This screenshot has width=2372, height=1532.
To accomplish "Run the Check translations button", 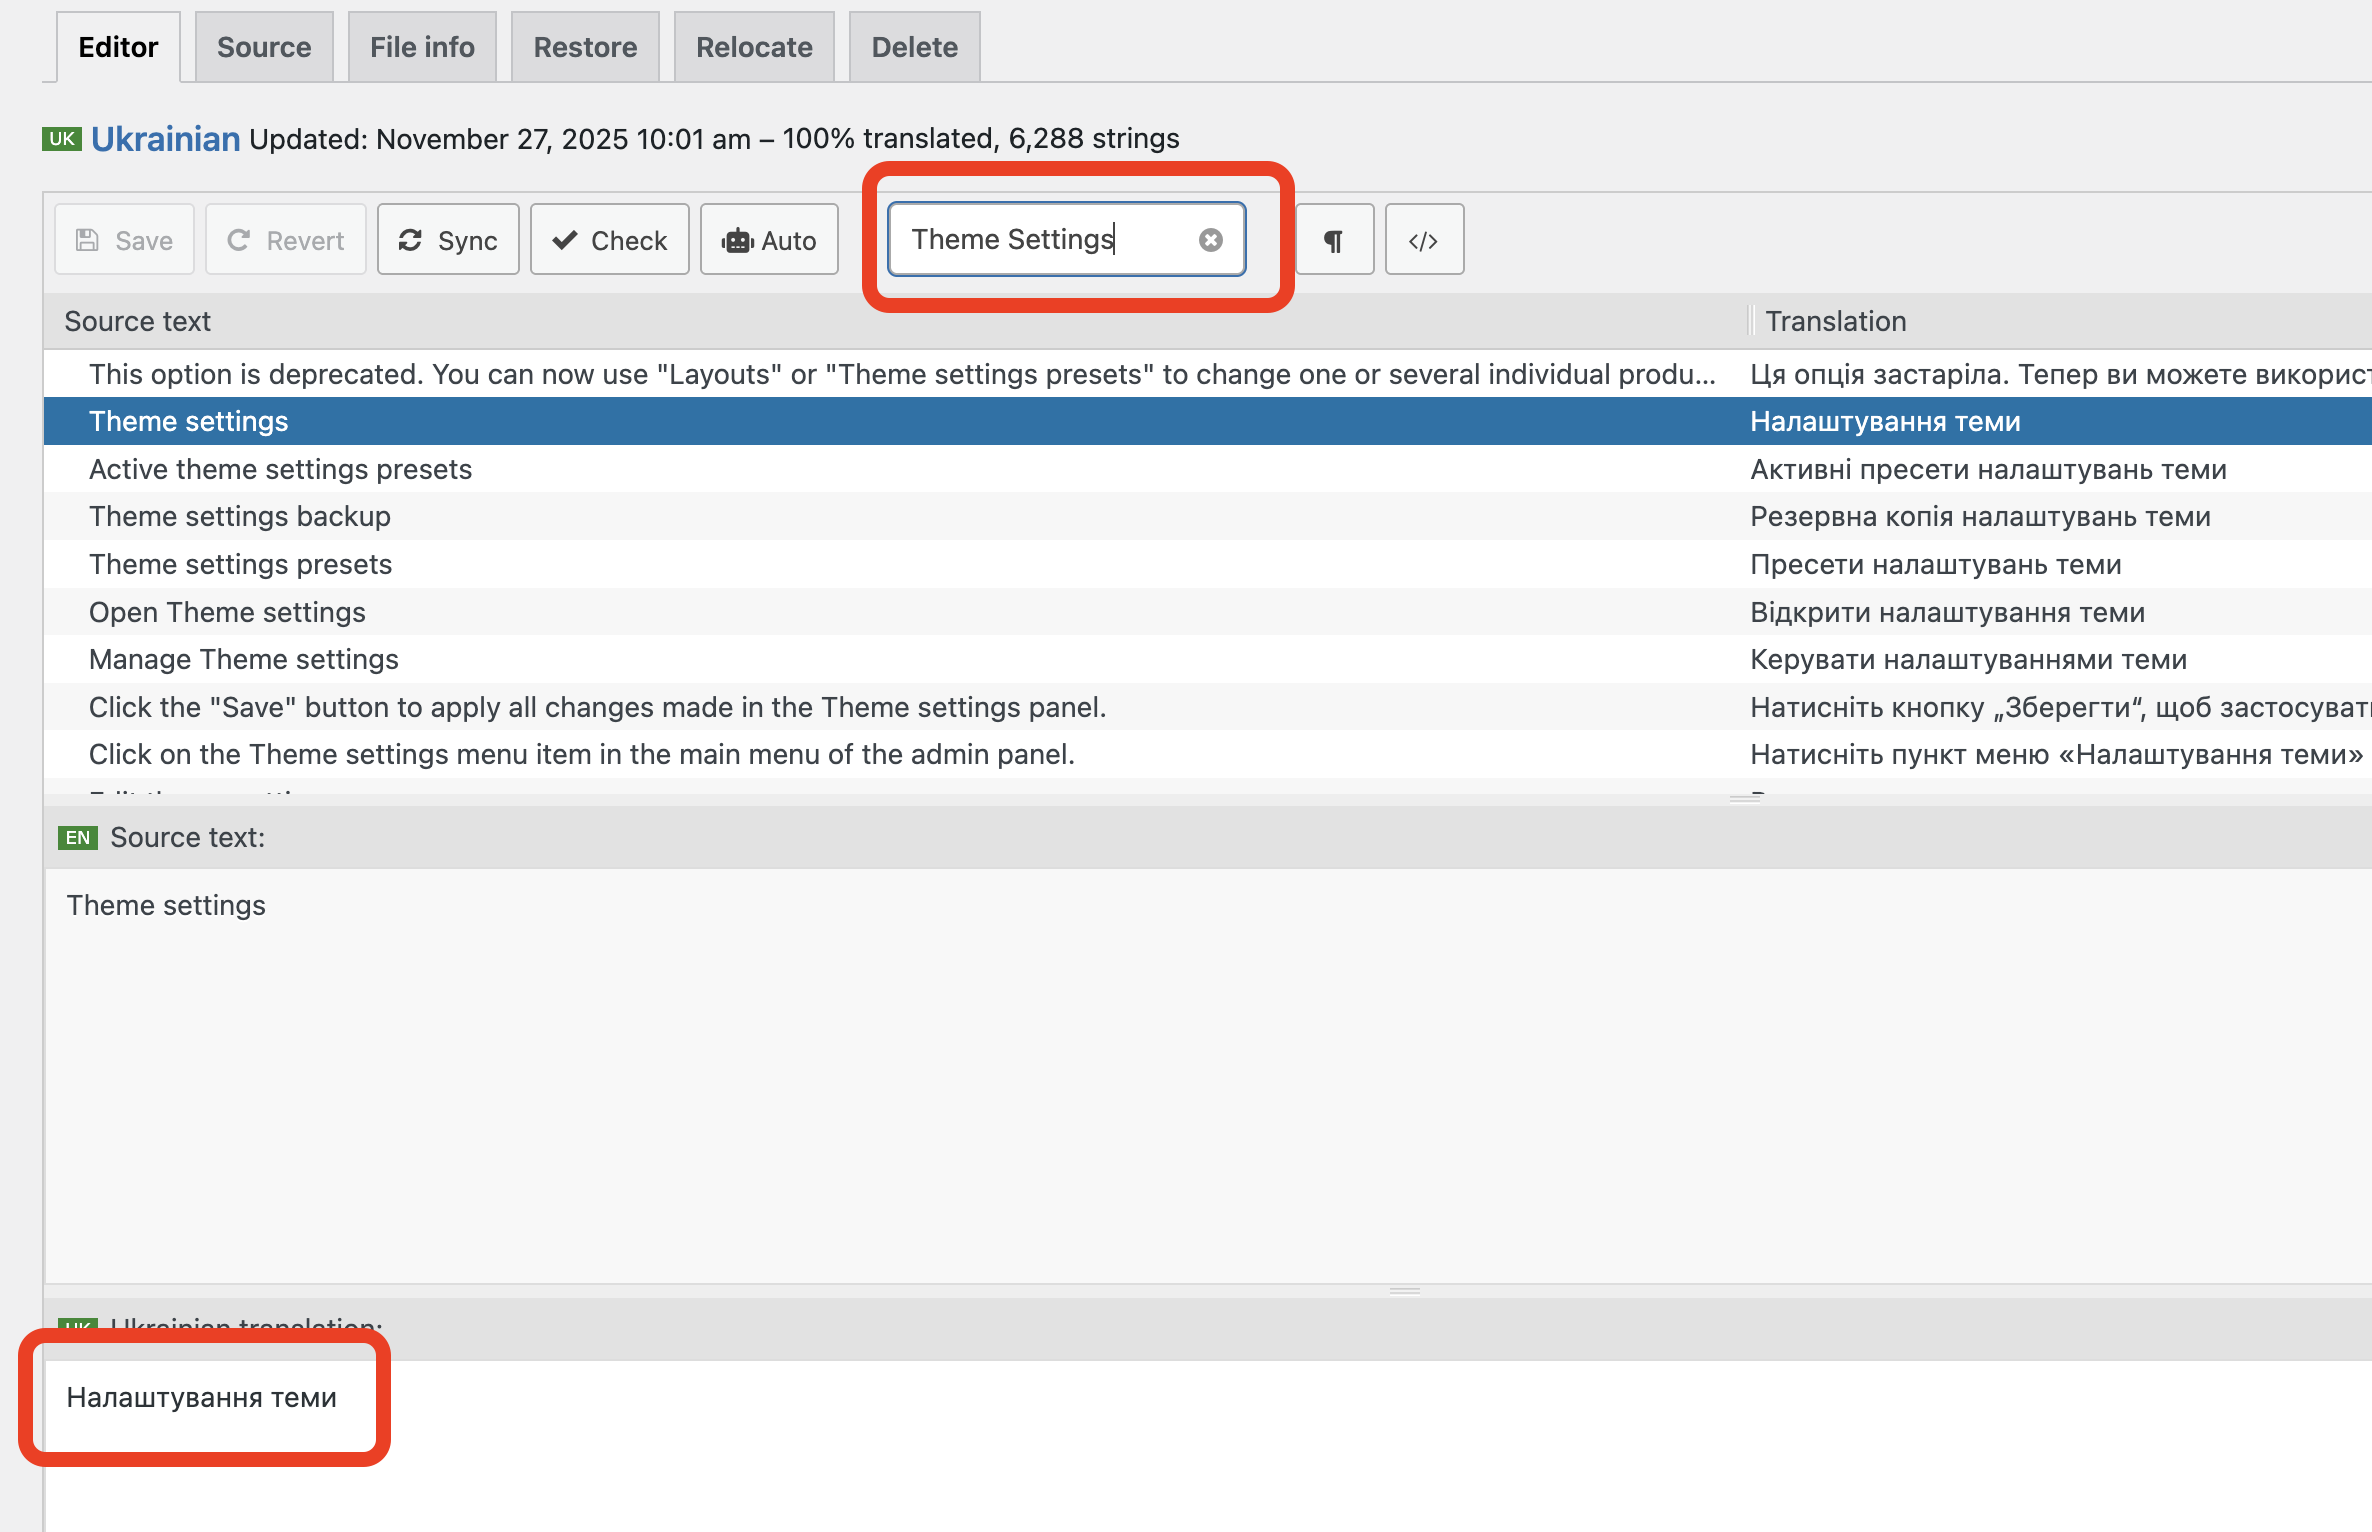I will coord(609,240).
